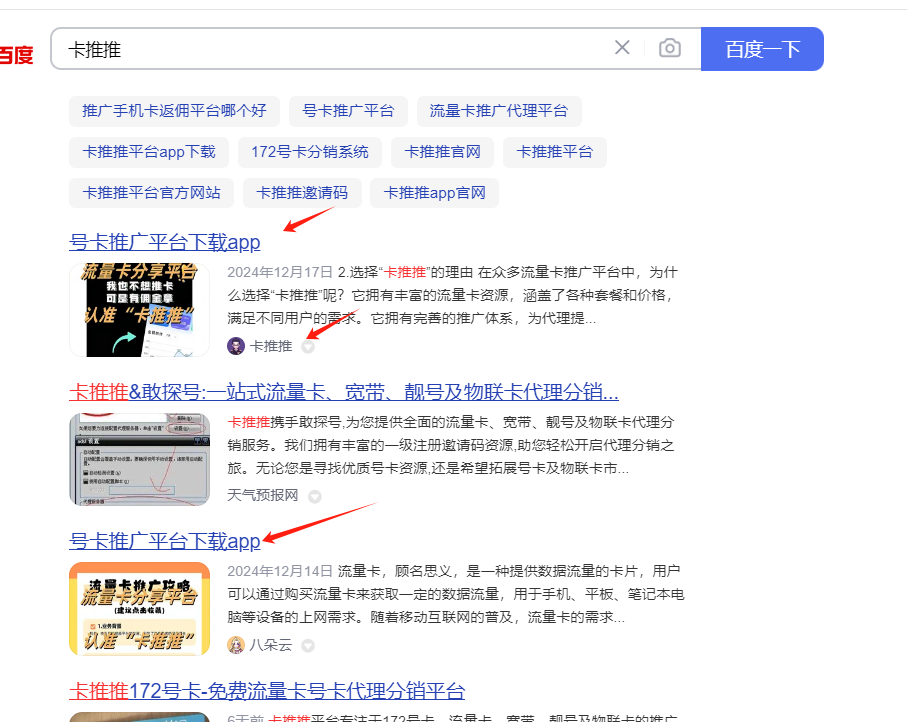Open 天气预报网 source link
907x722 pixels.
263,496
